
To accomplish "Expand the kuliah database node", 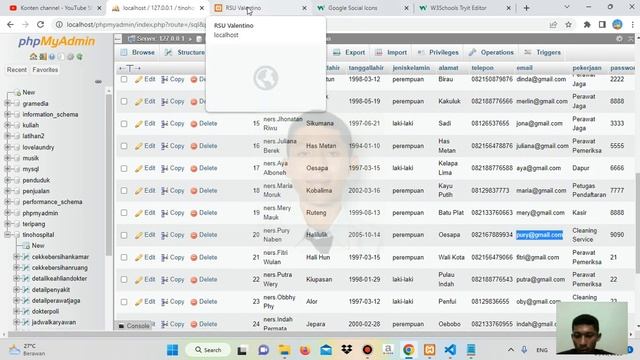I will [7, 125].
